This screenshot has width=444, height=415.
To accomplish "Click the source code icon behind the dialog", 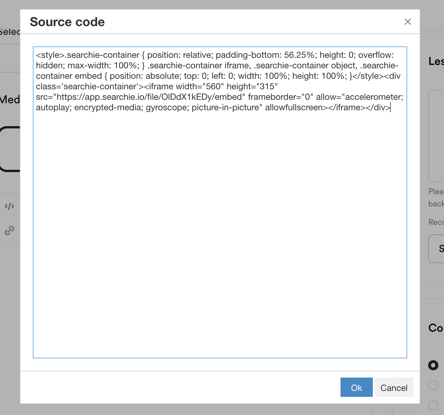I will (9, 206).
